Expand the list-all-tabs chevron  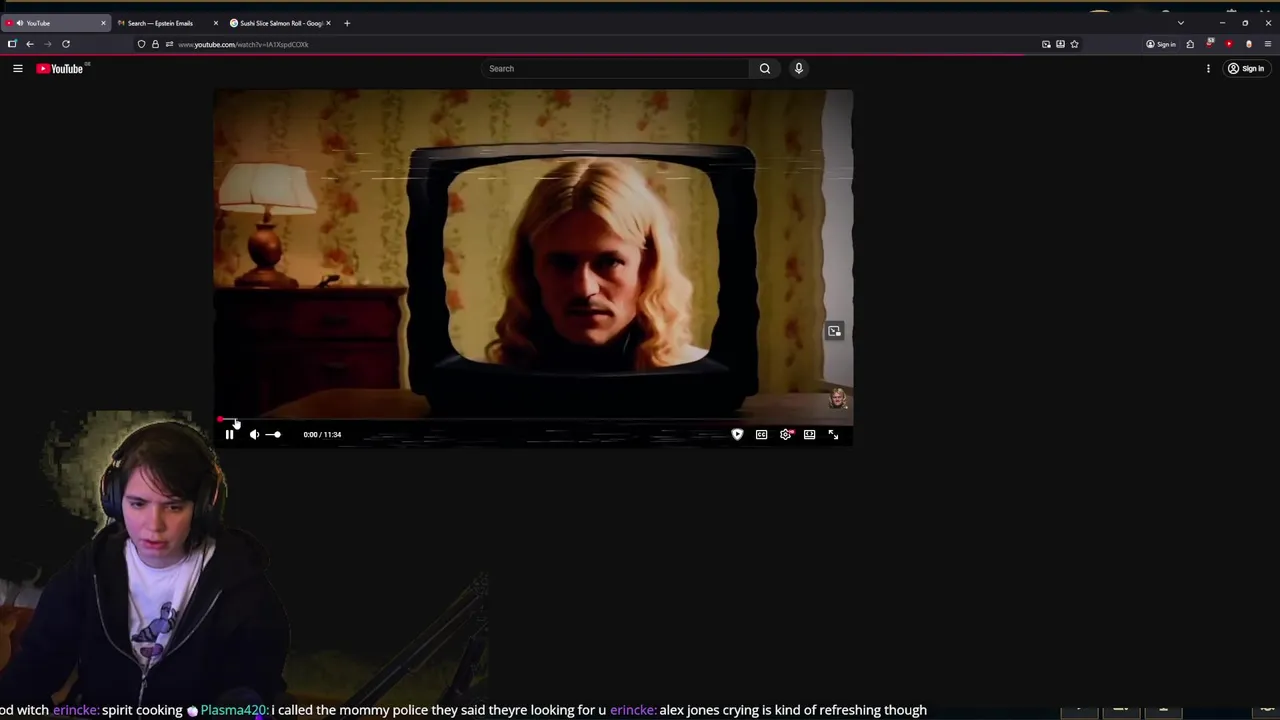click(1181, 23)
